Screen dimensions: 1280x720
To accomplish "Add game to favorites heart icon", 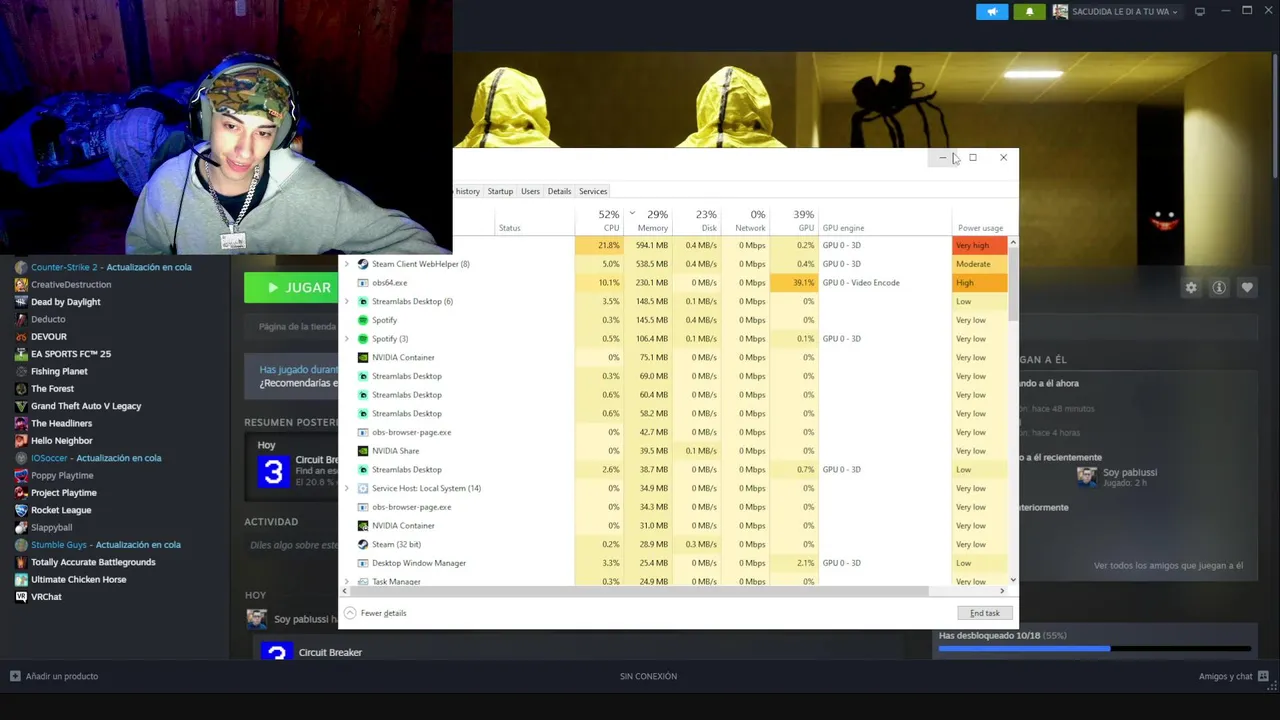I will (1247, 287).
